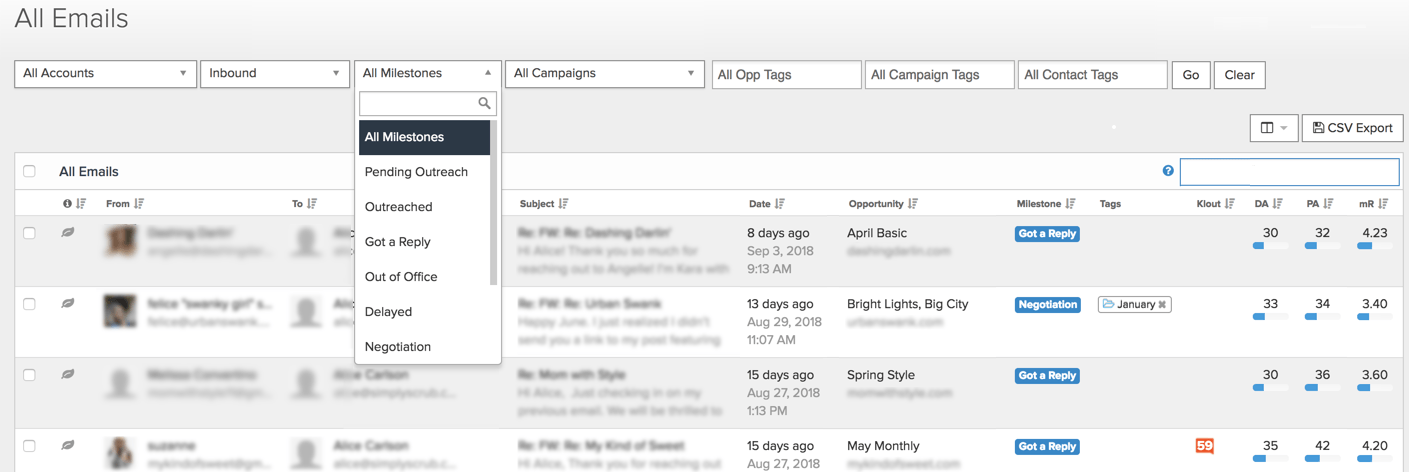
Task: Click leaf icon in Spring Style row
Action: (68, 374)
